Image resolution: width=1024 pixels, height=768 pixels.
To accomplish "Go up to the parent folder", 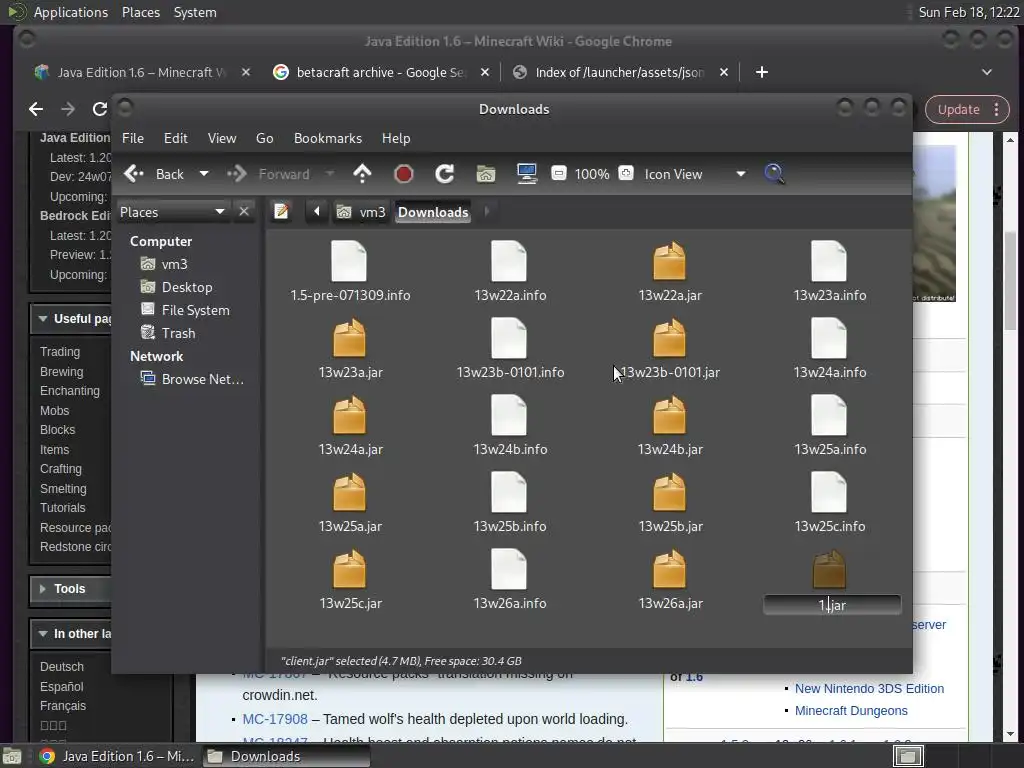I will pyautogui.click(x=362, y=174).
